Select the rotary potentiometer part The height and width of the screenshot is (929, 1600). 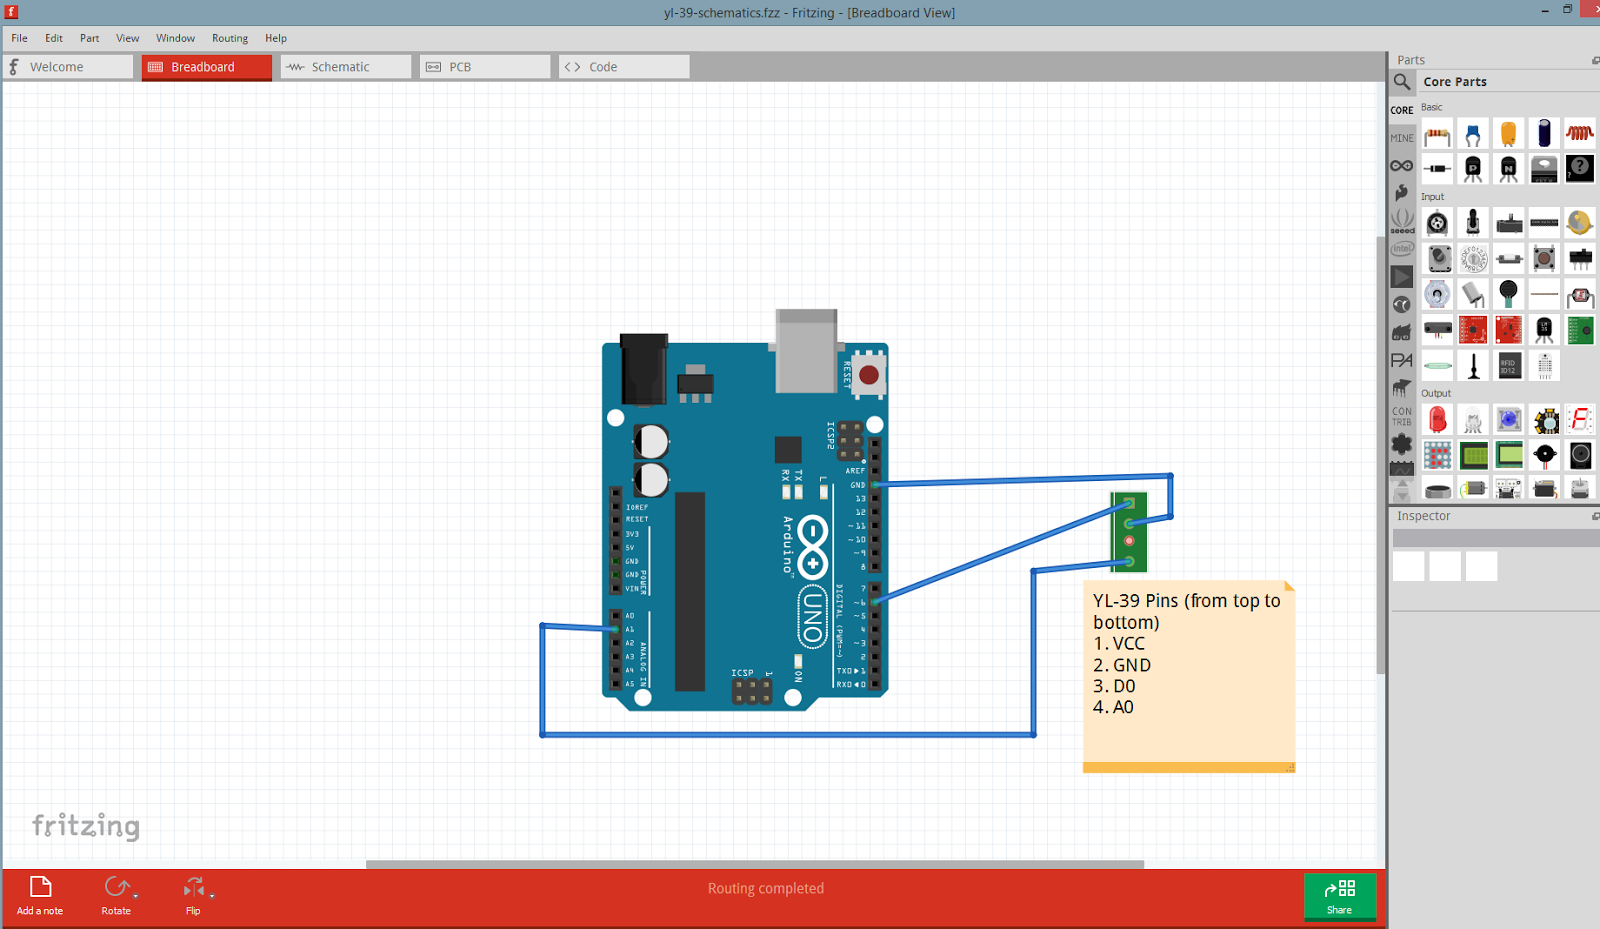click(x=1437, y=223)
